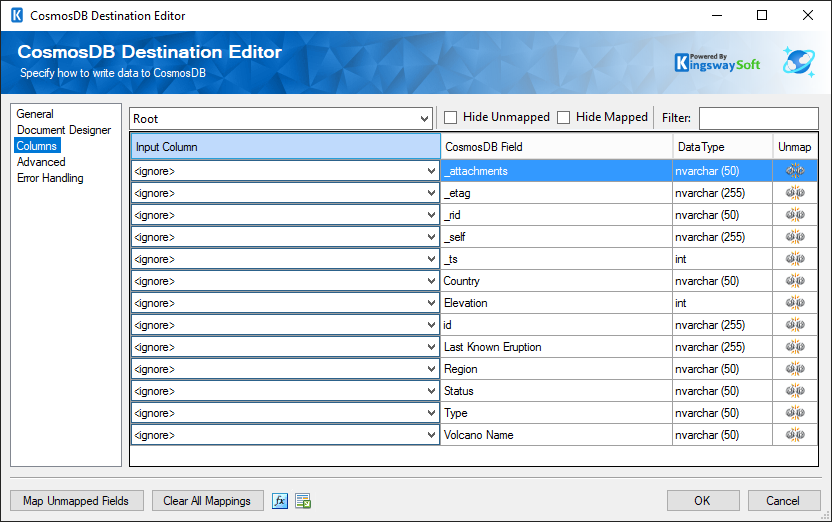Click the CosmosDB planet icon in header
Screen dimensions: 832x522
coord(799,62)
